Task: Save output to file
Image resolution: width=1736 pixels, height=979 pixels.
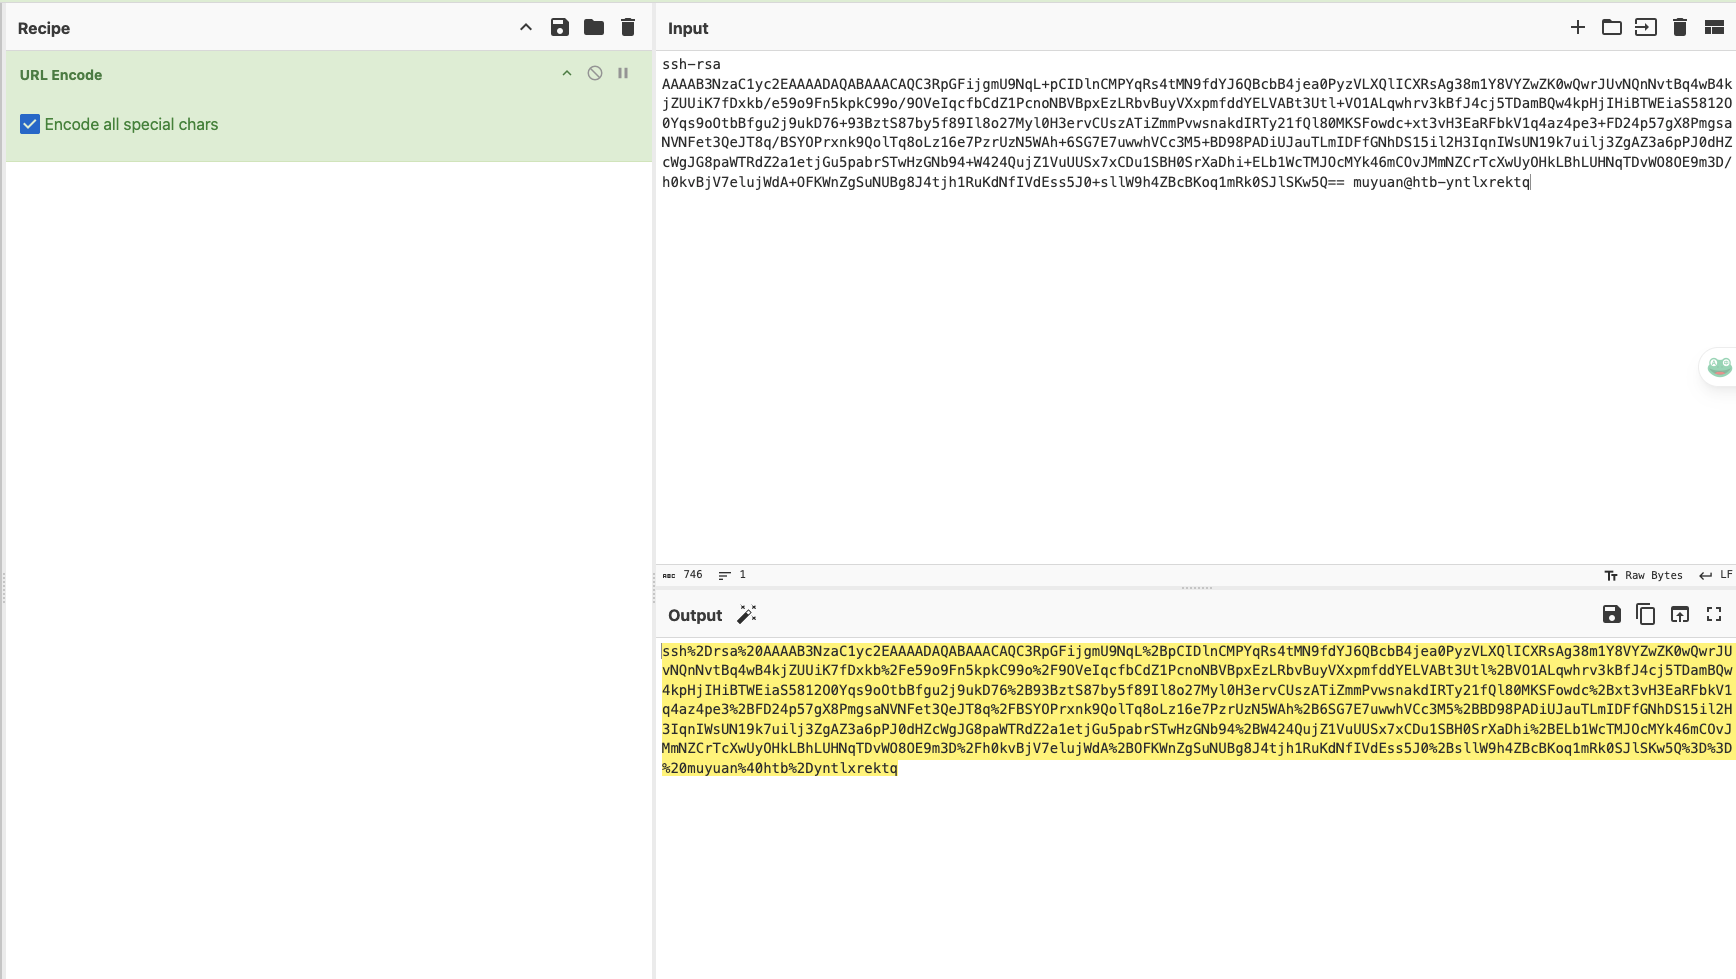Action: click(x=1612, y=615)
